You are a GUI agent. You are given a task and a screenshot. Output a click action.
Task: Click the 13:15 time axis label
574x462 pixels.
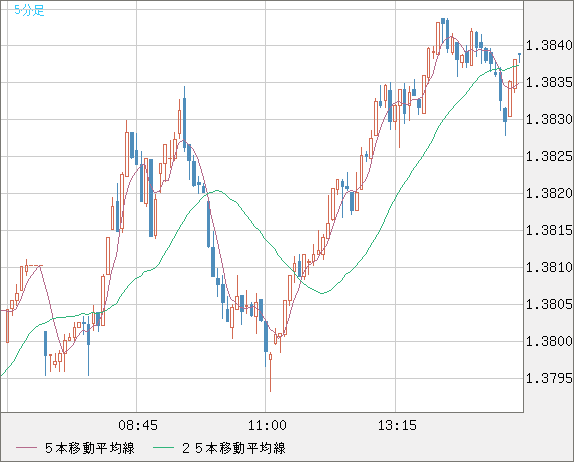coord(397,425)
